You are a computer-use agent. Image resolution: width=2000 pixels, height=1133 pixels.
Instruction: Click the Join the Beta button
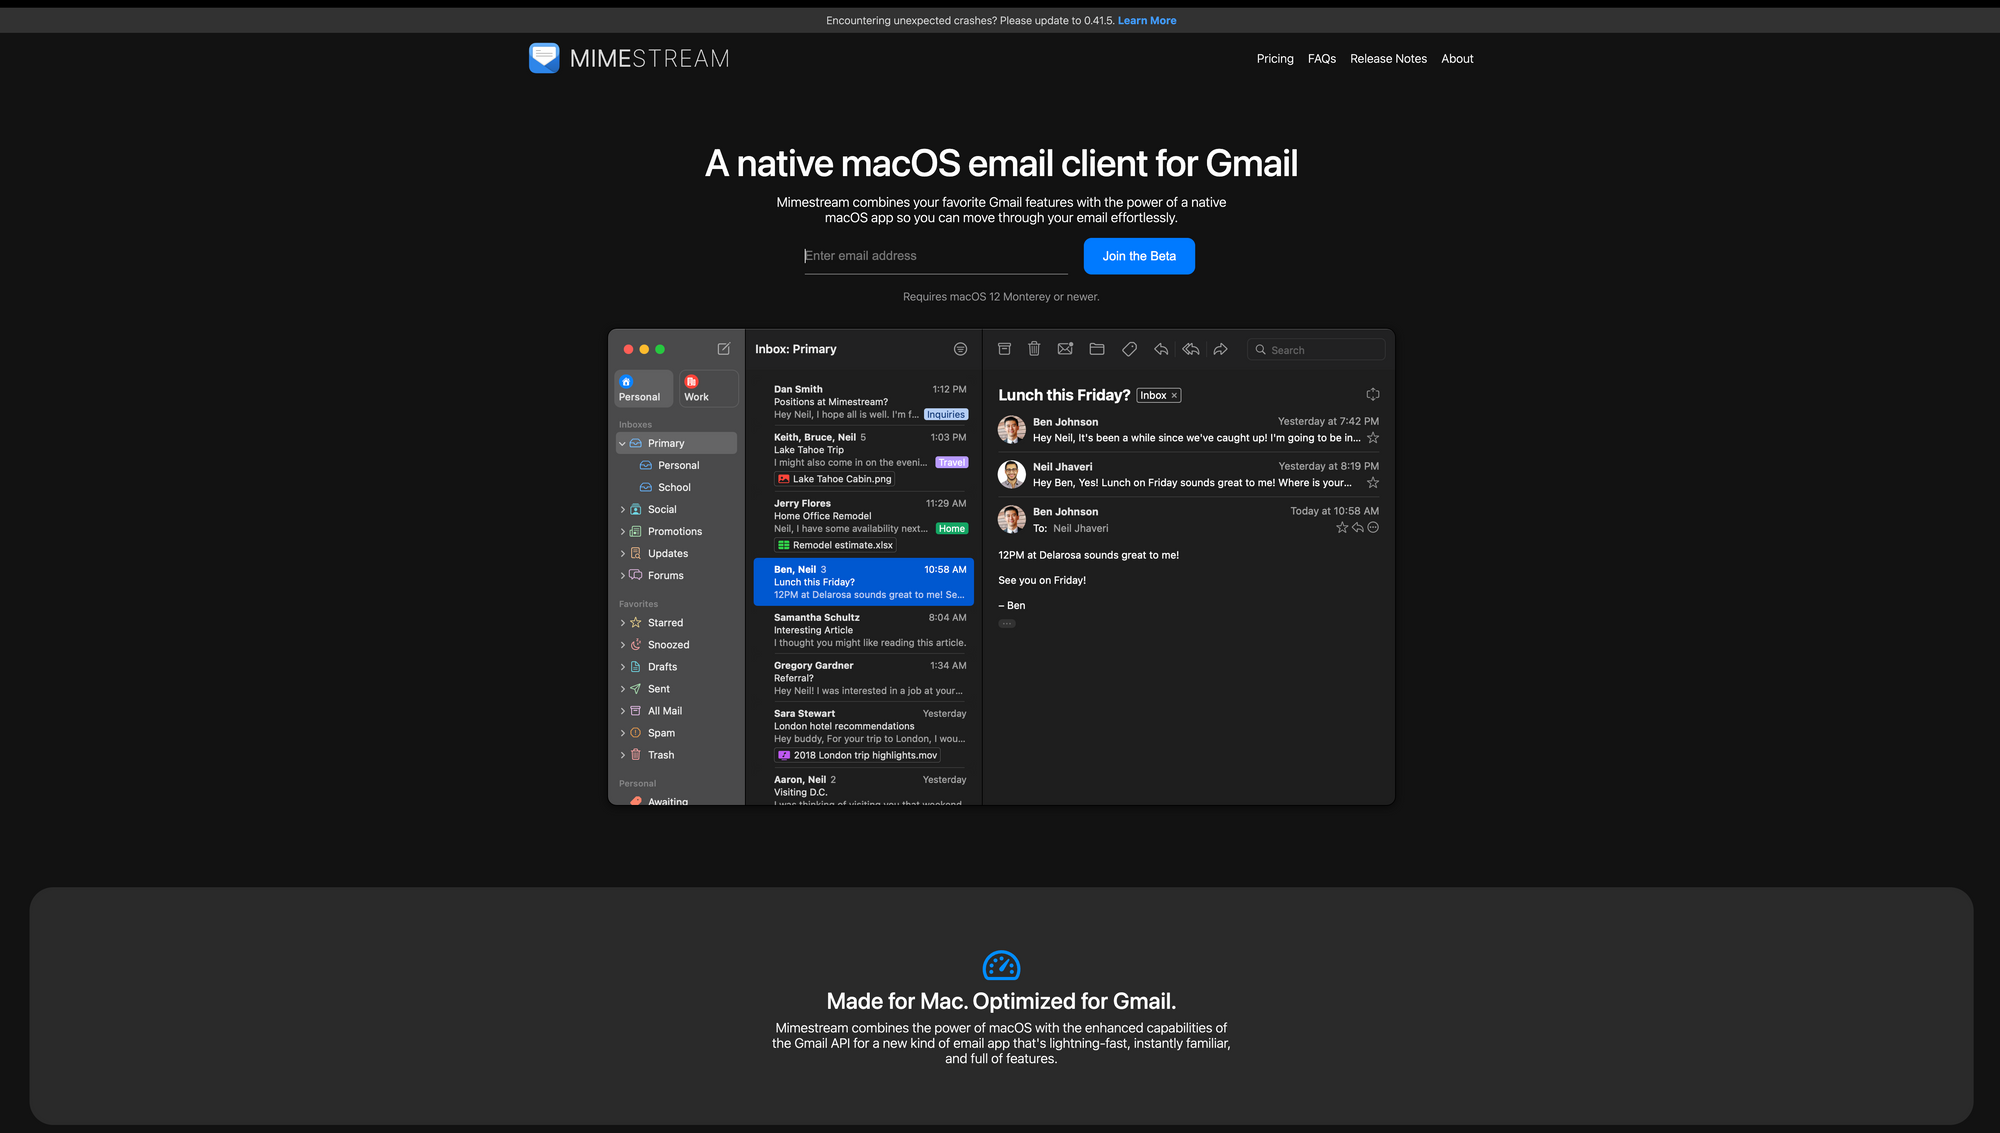[1139, 256]
